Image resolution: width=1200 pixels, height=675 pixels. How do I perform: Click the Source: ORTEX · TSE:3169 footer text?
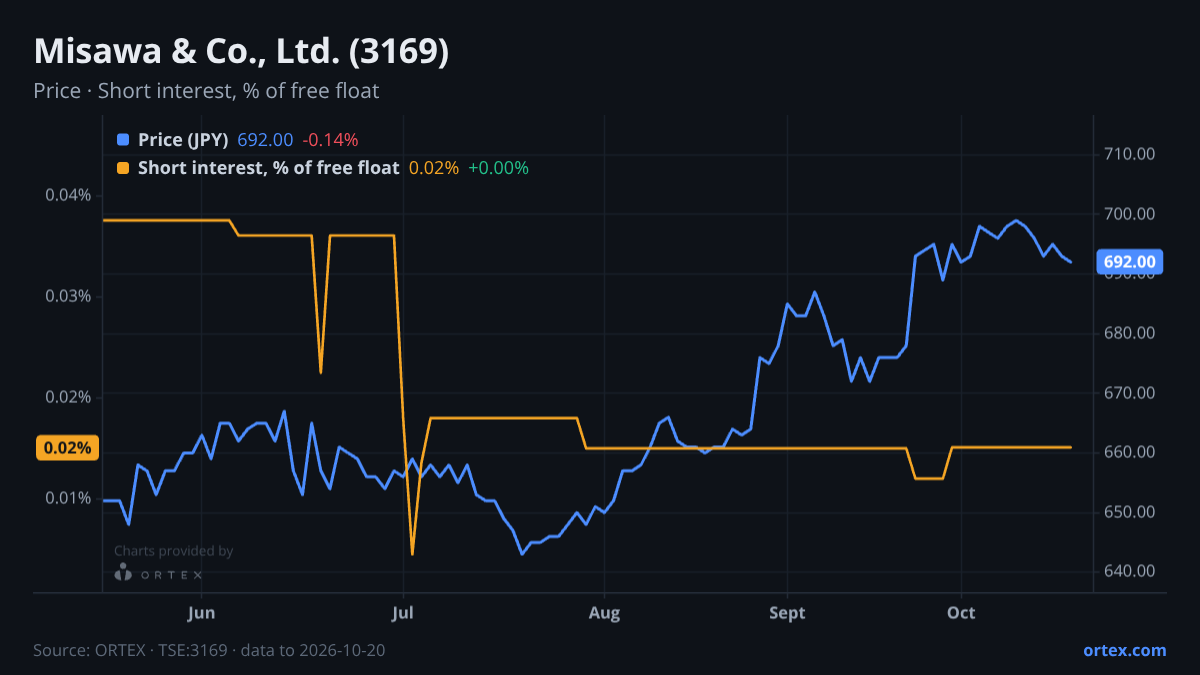(209, 650)
